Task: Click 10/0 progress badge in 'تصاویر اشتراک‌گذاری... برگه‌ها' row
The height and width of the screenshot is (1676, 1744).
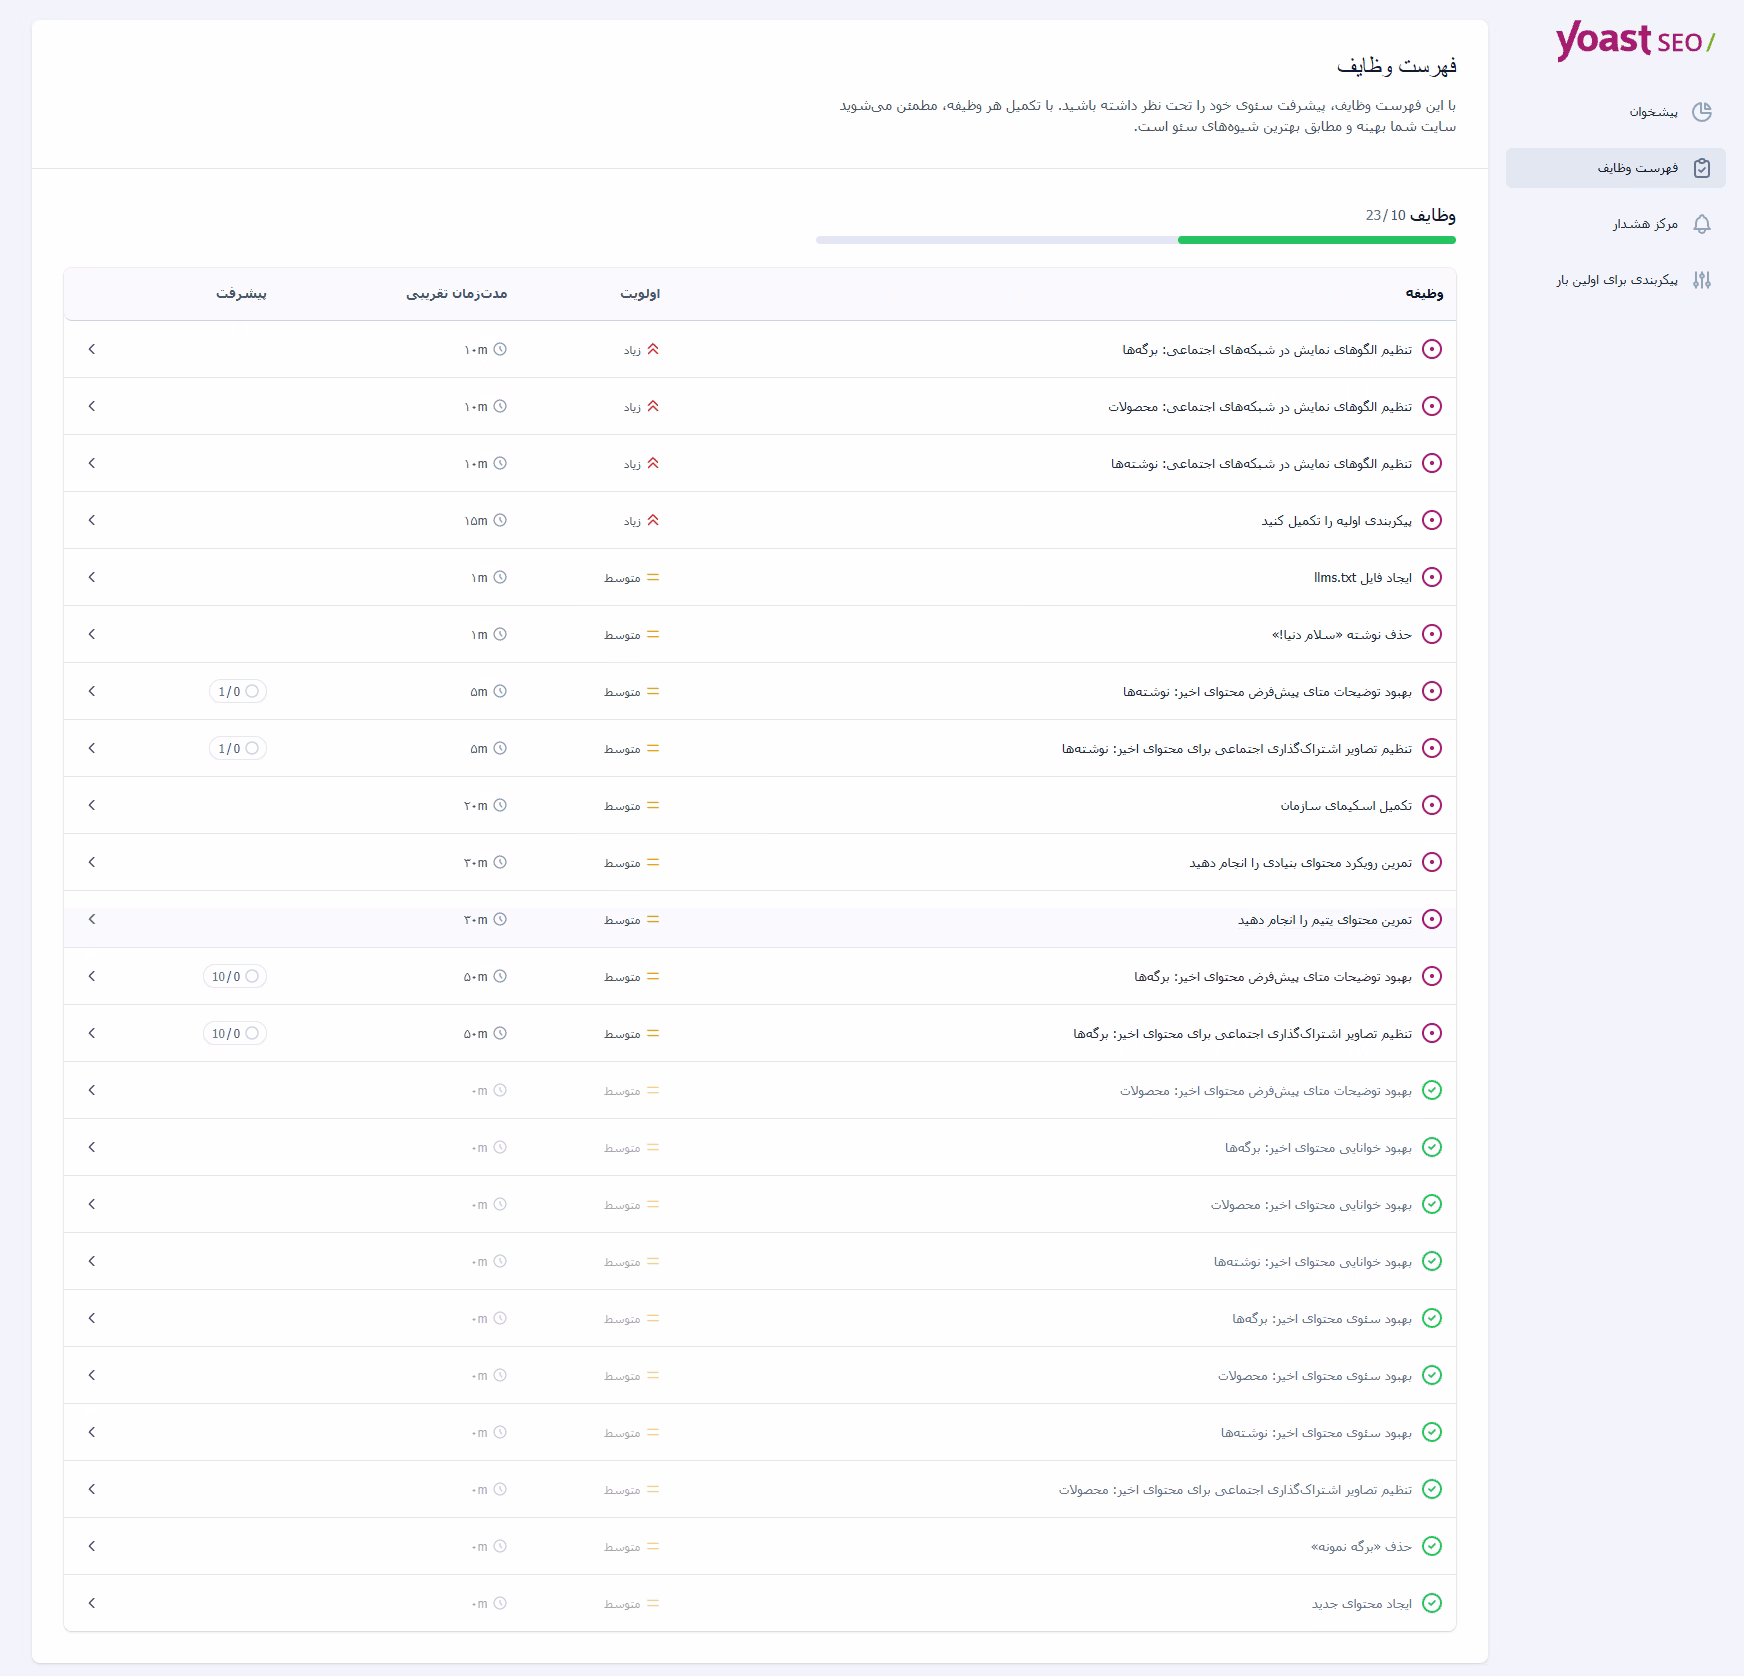Action: click(x=235, y=1033)
